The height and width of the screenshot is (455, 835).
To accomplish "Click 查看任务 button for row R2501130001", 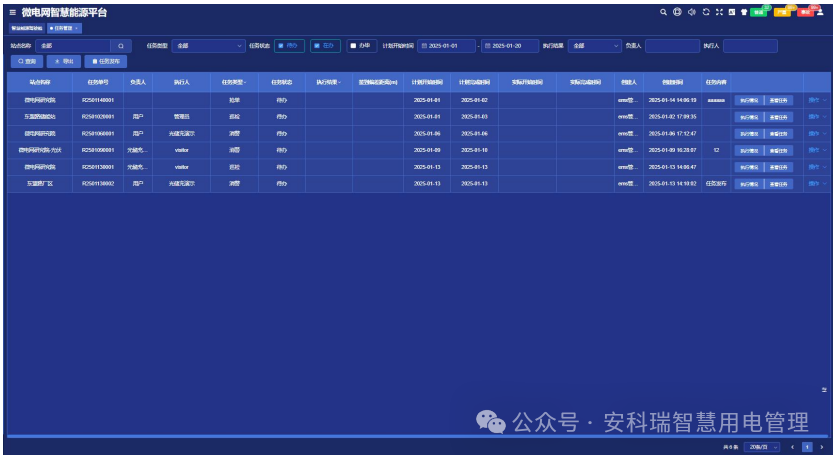I will pyautogui.click(x=779, y=167).
